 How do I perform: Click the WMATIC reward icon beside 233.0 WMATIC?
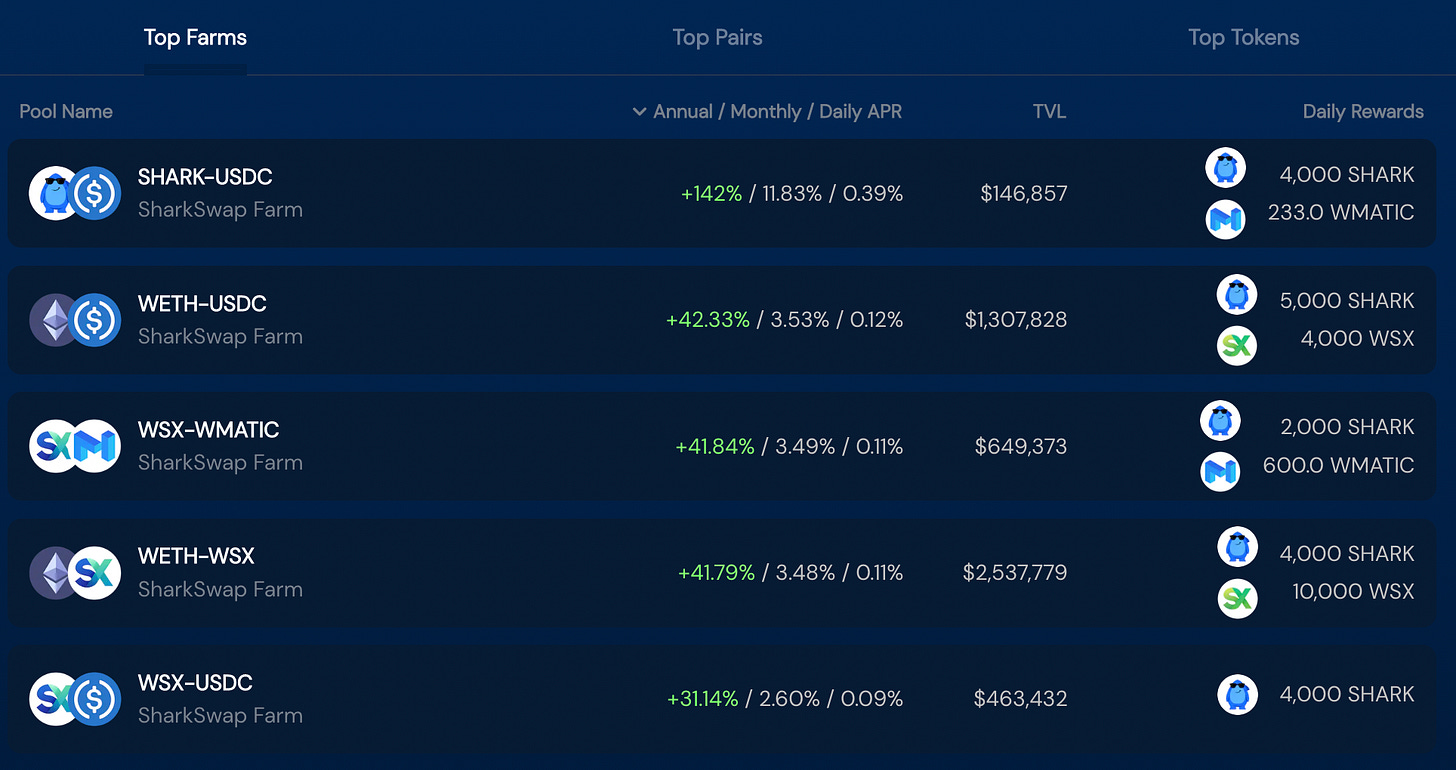[x=1225, y=219]
